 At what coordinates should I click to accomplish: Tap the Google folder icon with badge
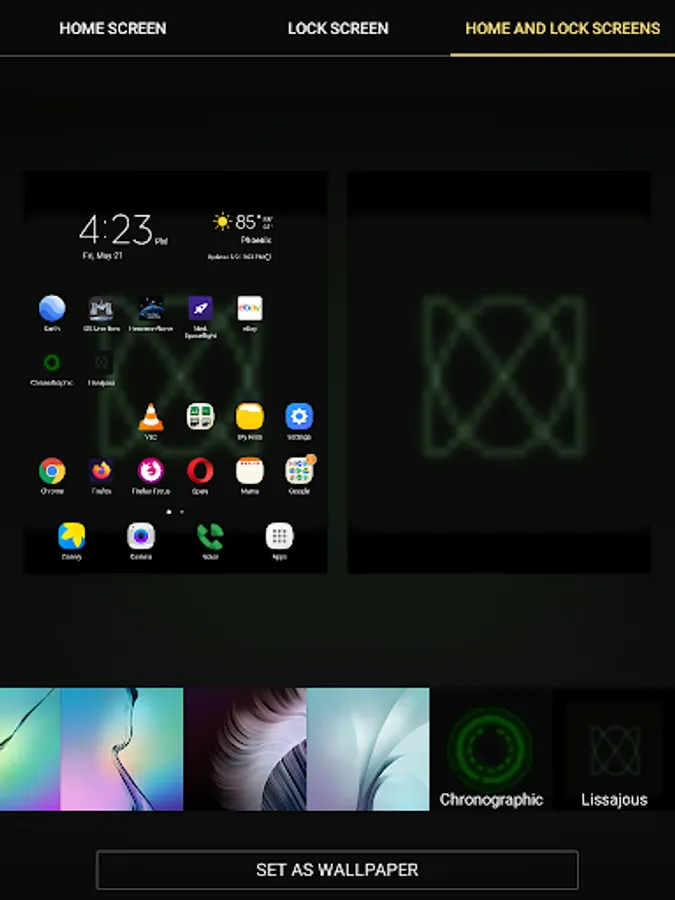(x=299, y=471)
